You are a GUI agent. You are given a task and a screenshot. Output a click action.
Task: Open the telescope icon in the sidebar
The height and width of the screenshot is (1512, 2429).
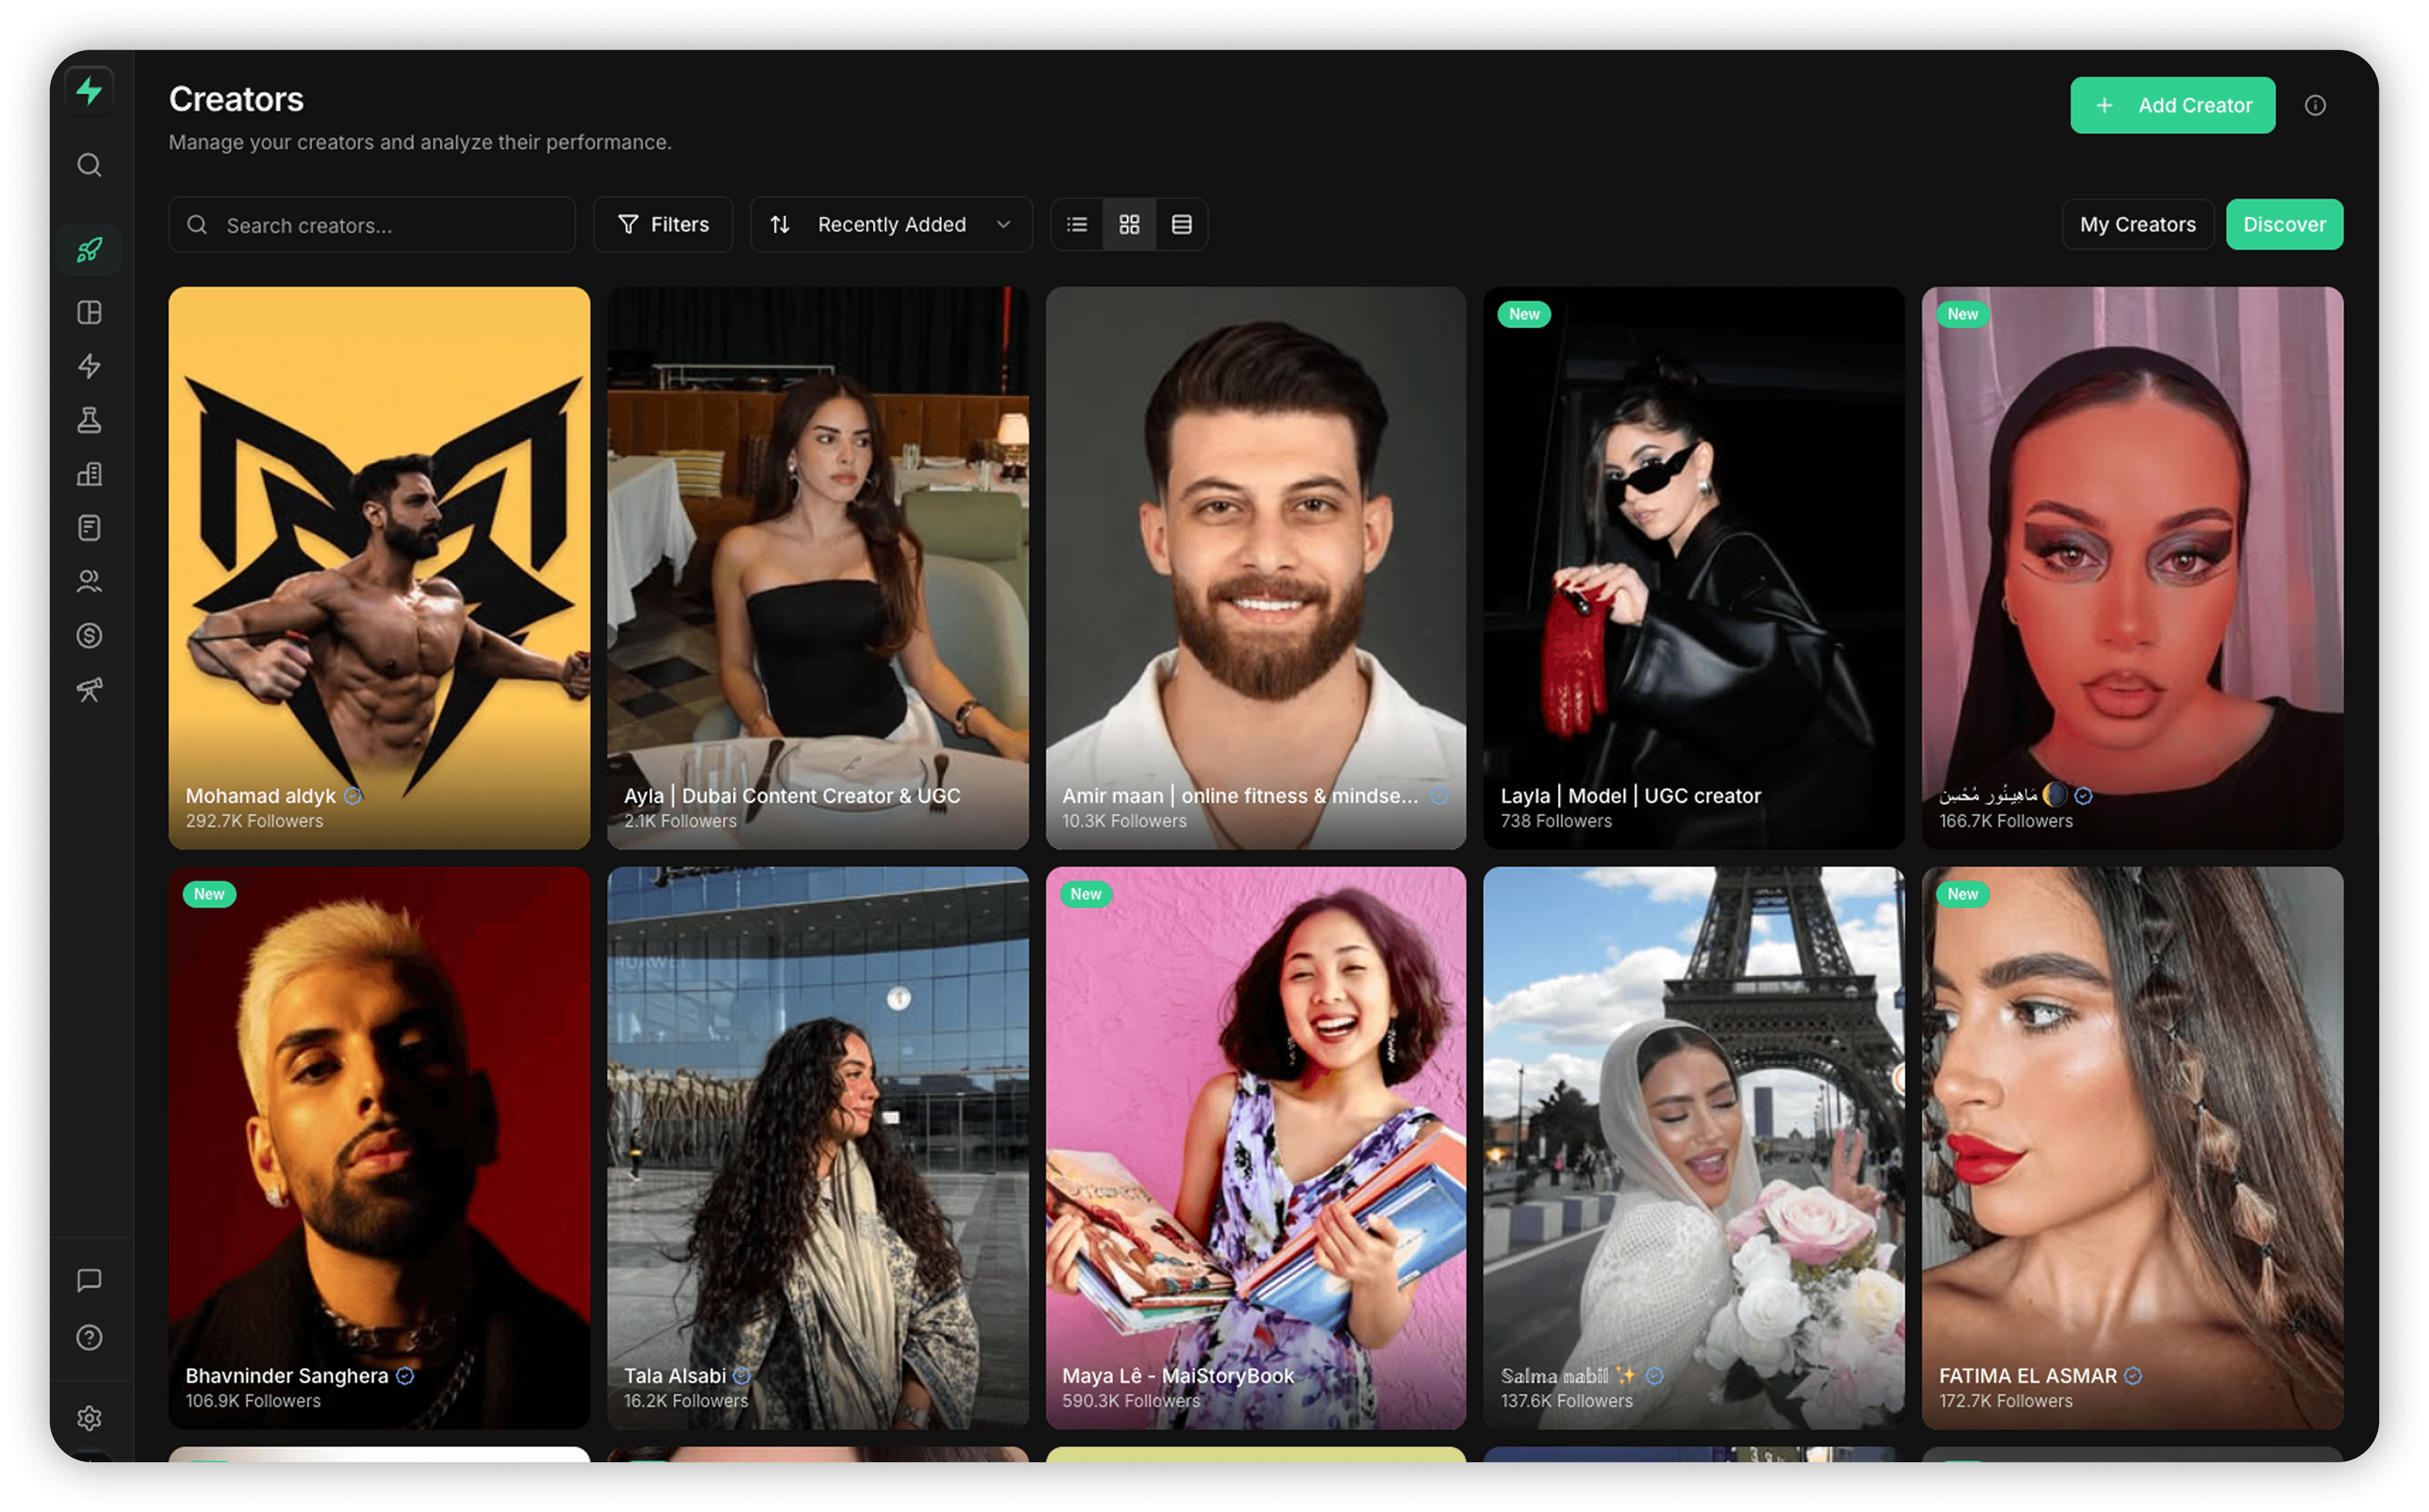[x=89, y=689]
